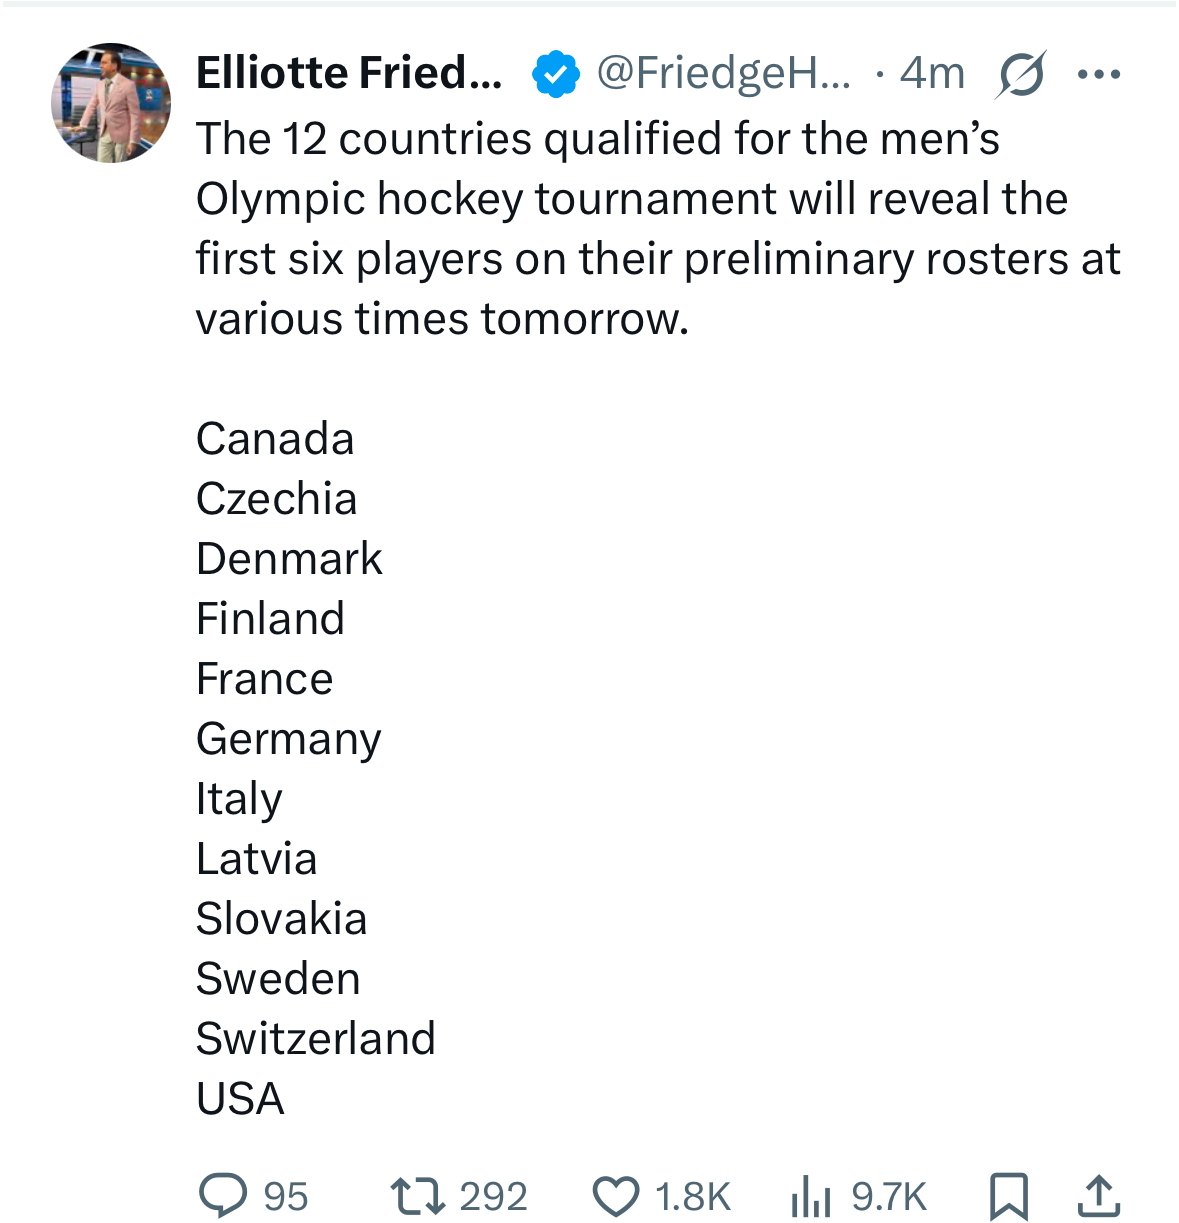Like the post with the heart icon
The image size is (1179, 1223).
click(616, 1196)
